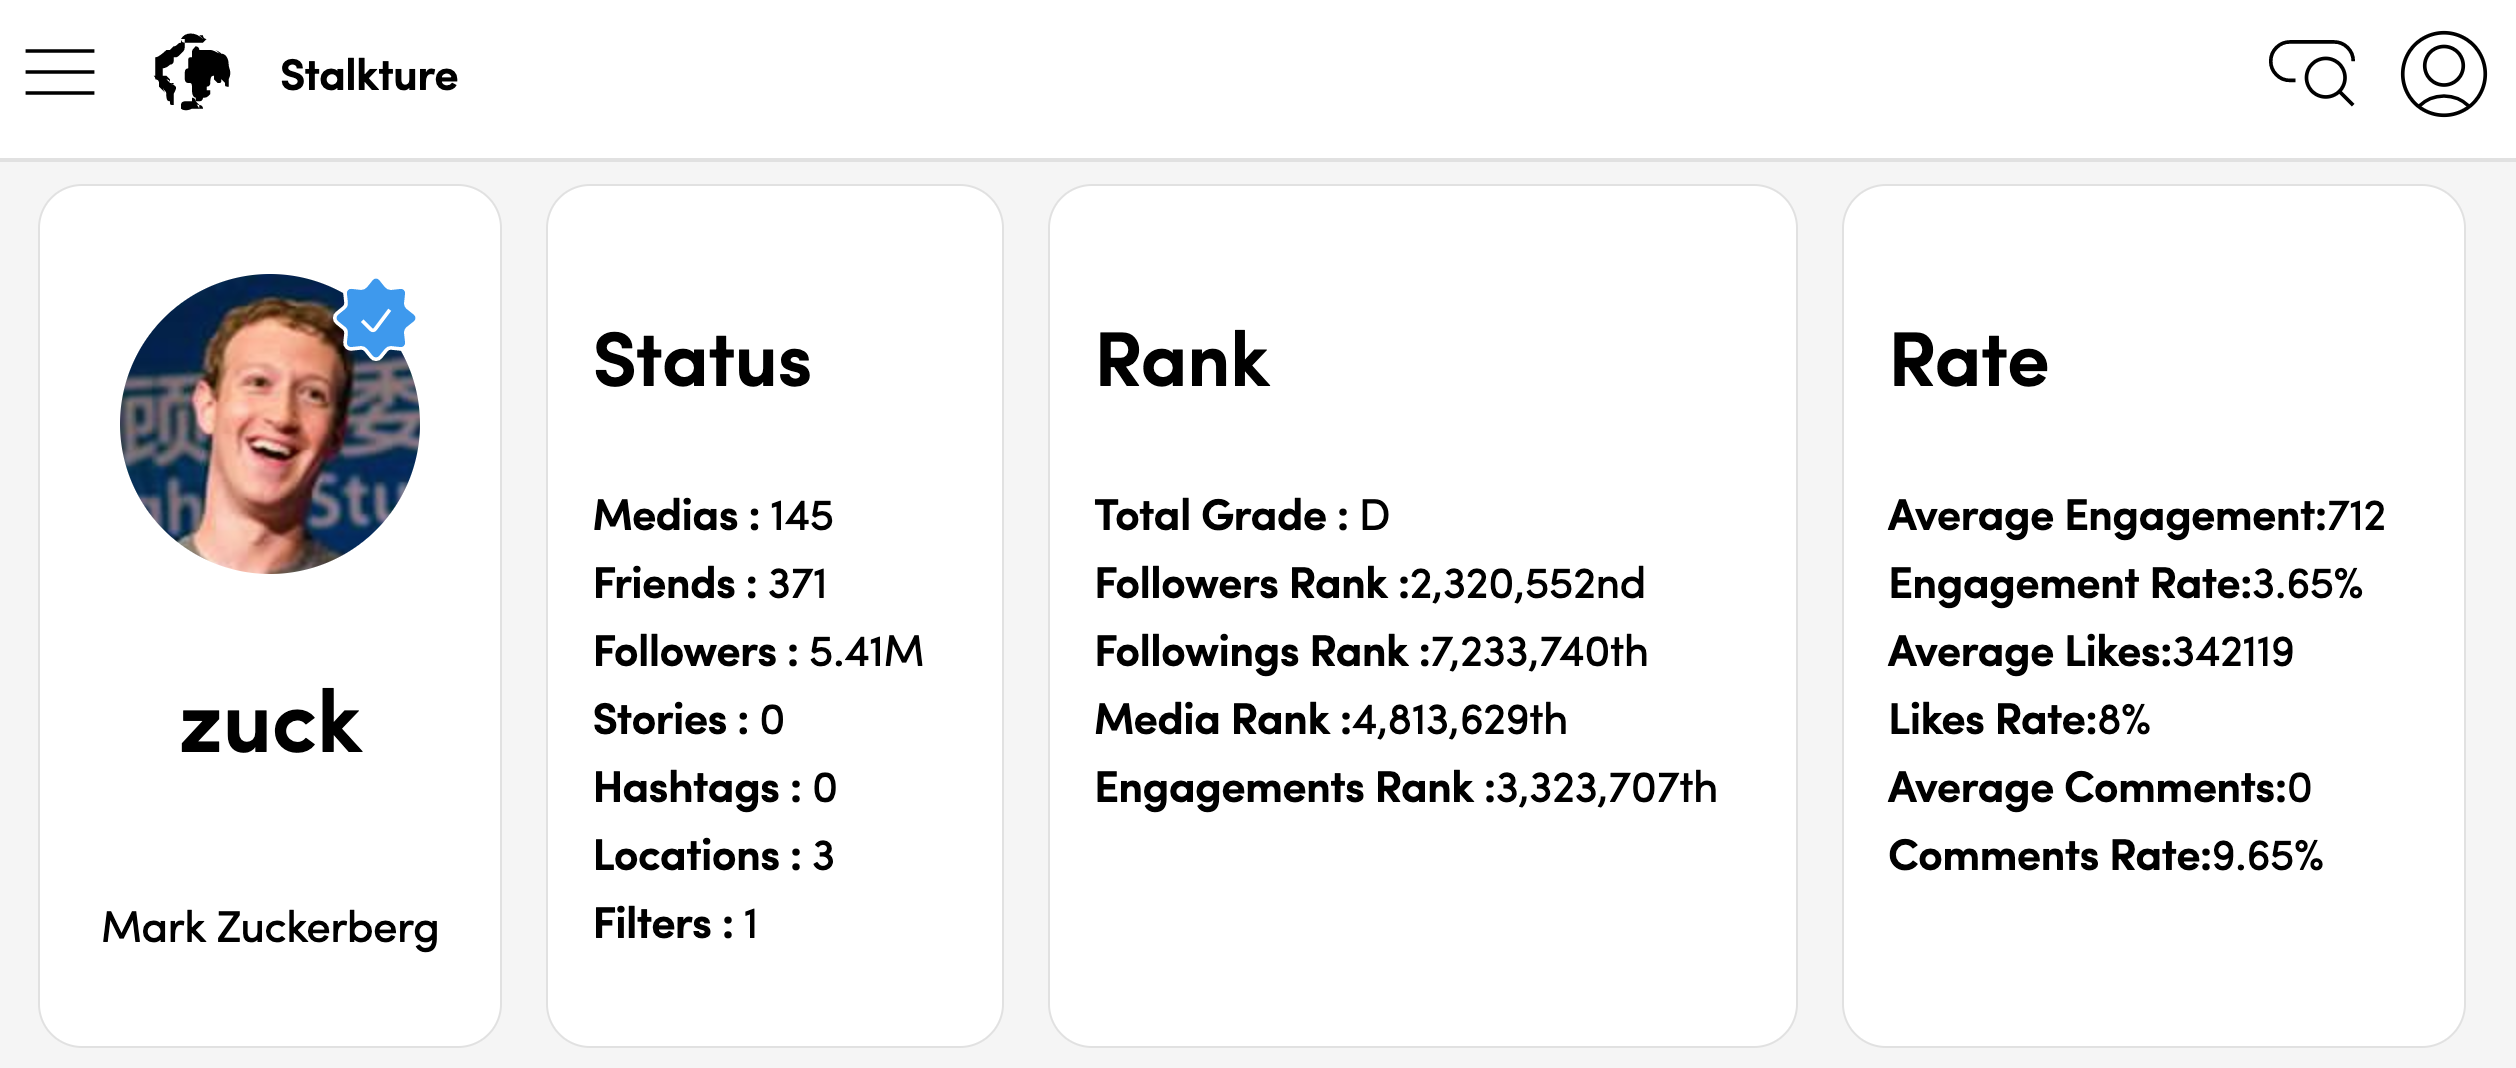Screen dimensions: 2516x1068
Task: Click the Status card heading
Action: pyautogui.click(x=702, y=361)
